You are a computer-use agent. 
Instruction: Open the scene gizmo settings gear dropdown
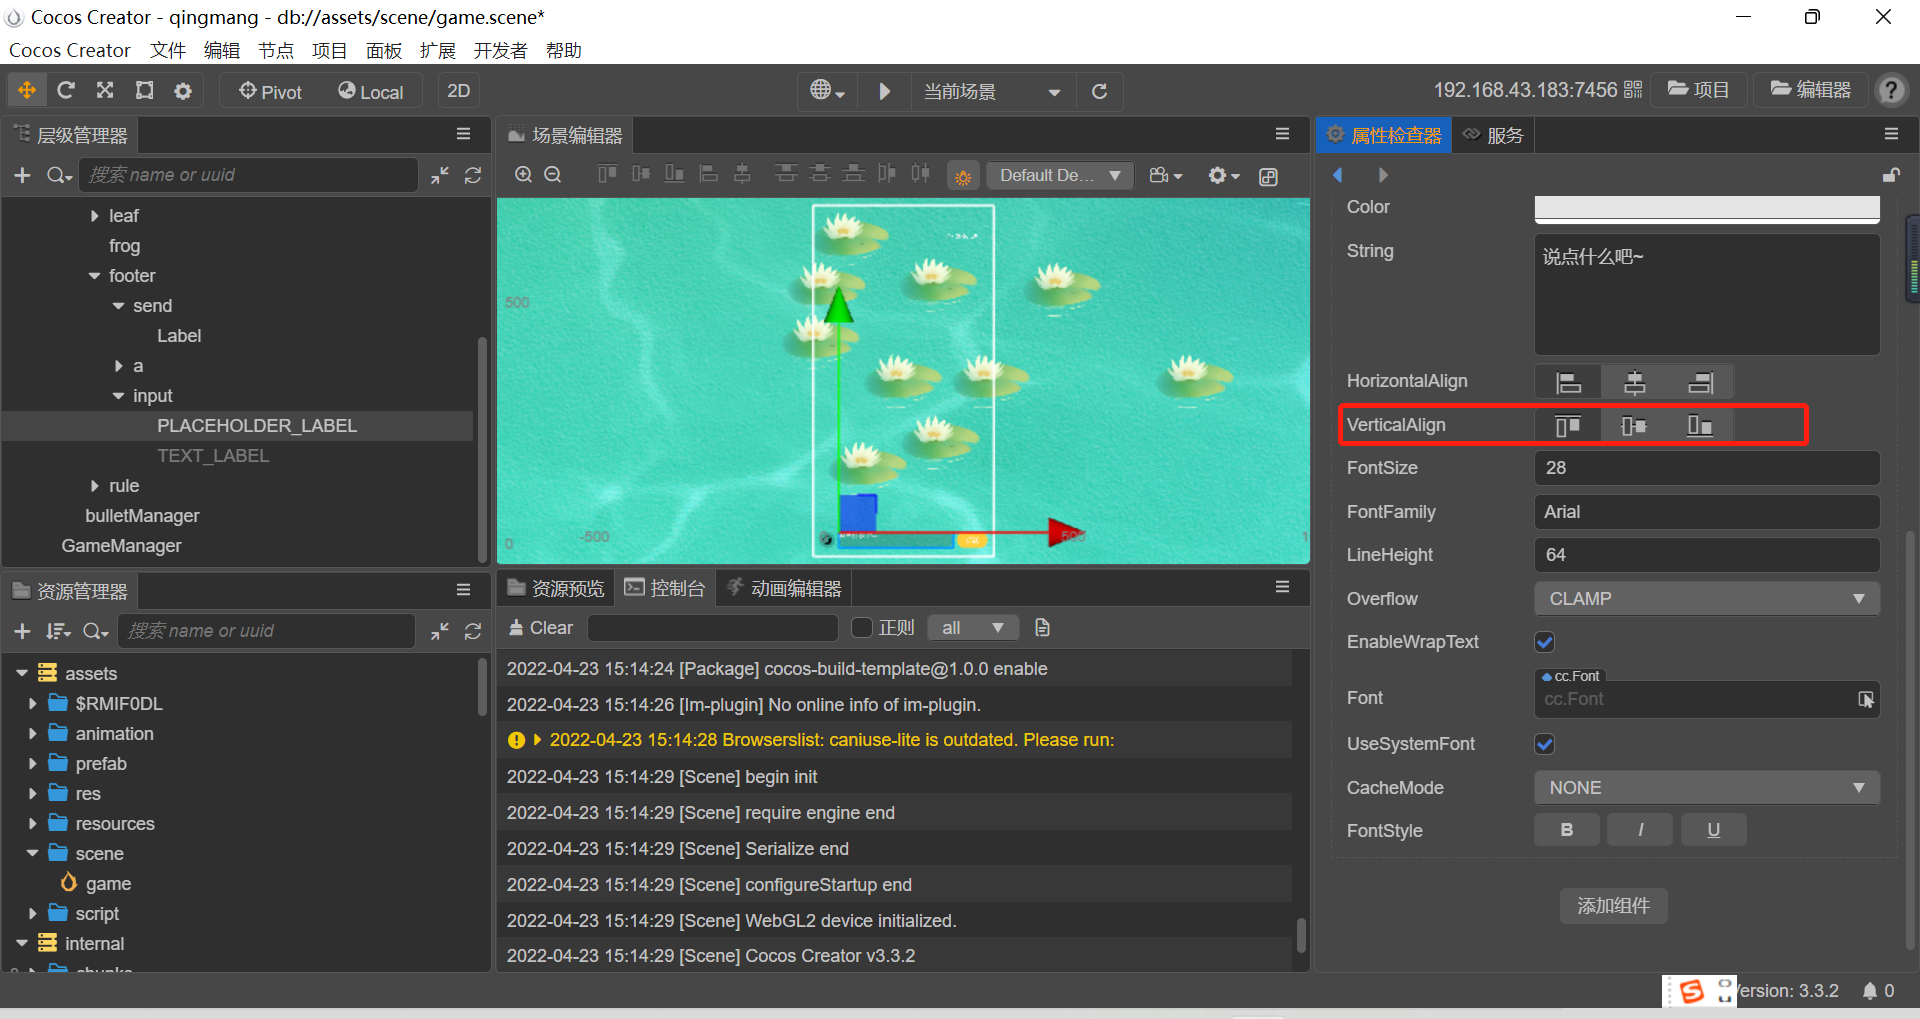click(1223, 176)
